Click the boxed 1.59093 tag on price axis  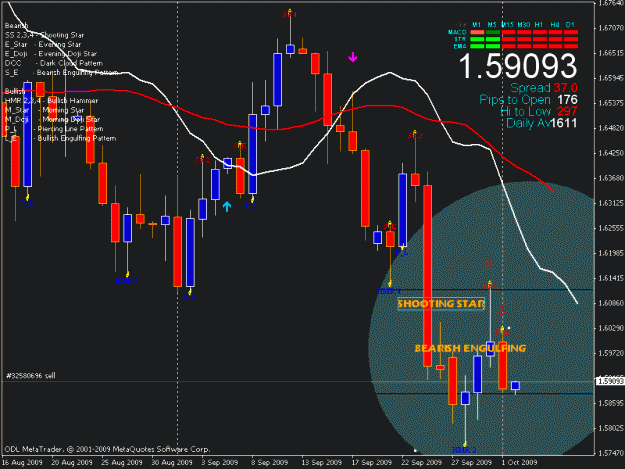pos(609,381)
